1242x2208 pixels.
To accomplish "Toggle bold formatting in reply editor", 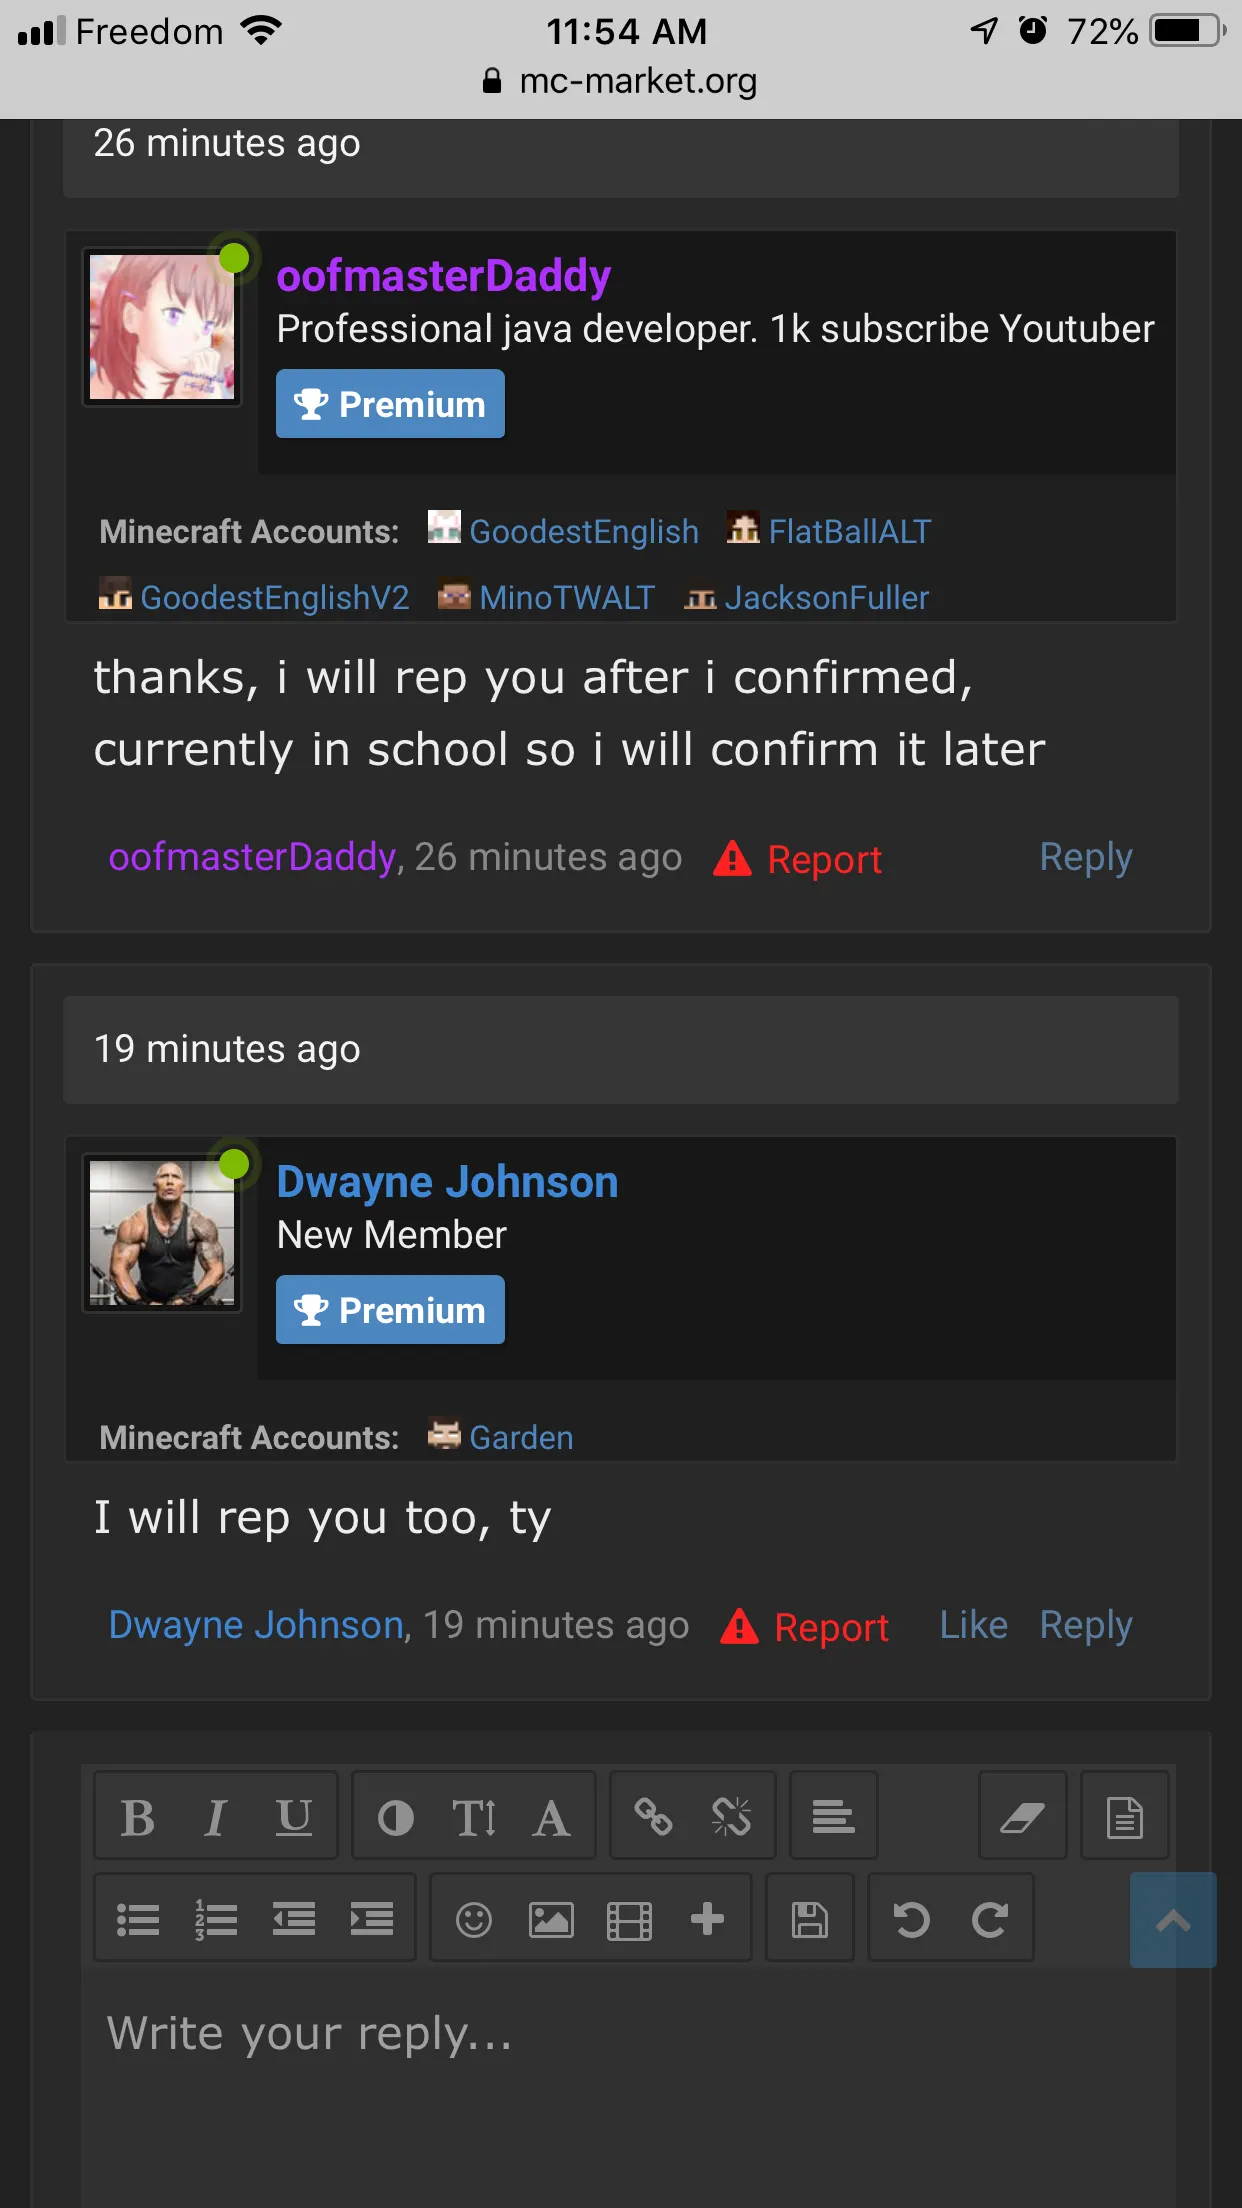I will click(x=138, y=1817).
